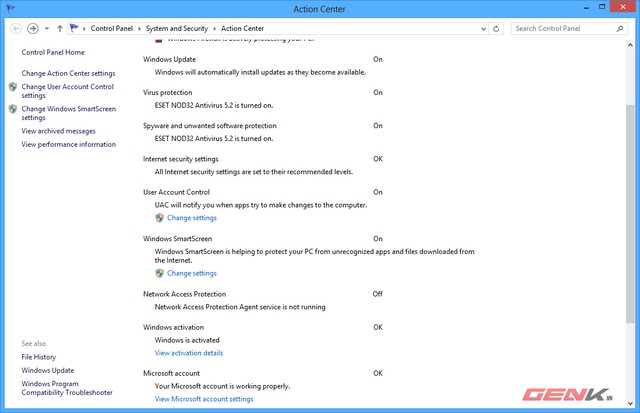Click the Action Center title bar flag icon

(11, 8)
